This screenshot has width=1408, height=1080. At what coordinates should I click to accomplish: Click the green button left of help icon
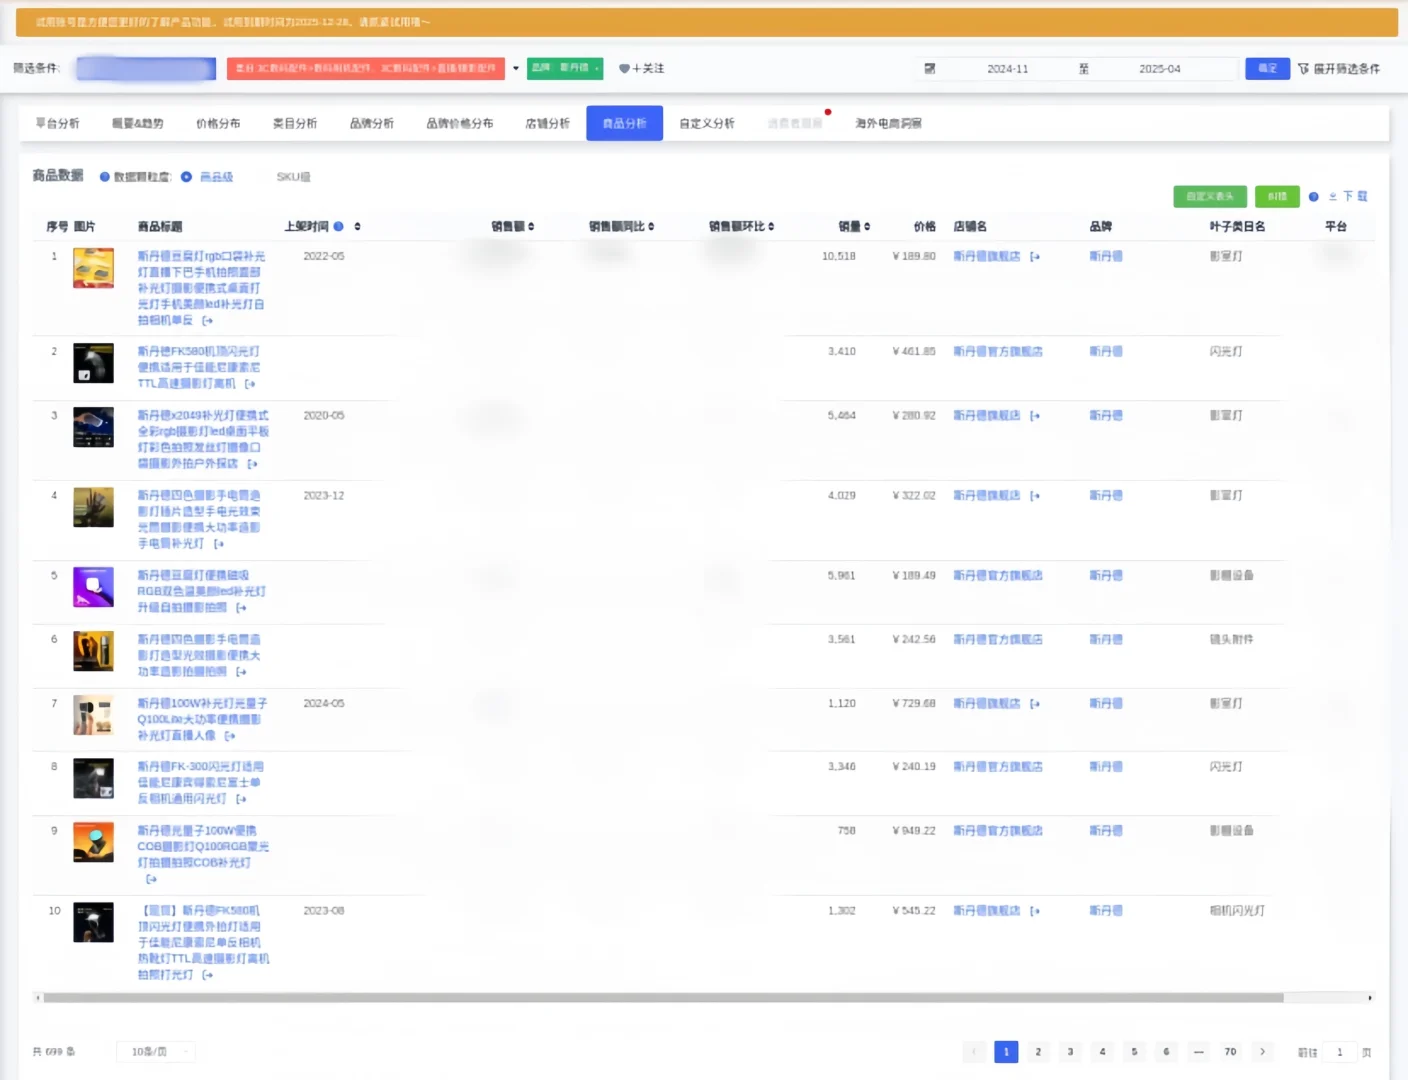click(x=1277, y=196)
